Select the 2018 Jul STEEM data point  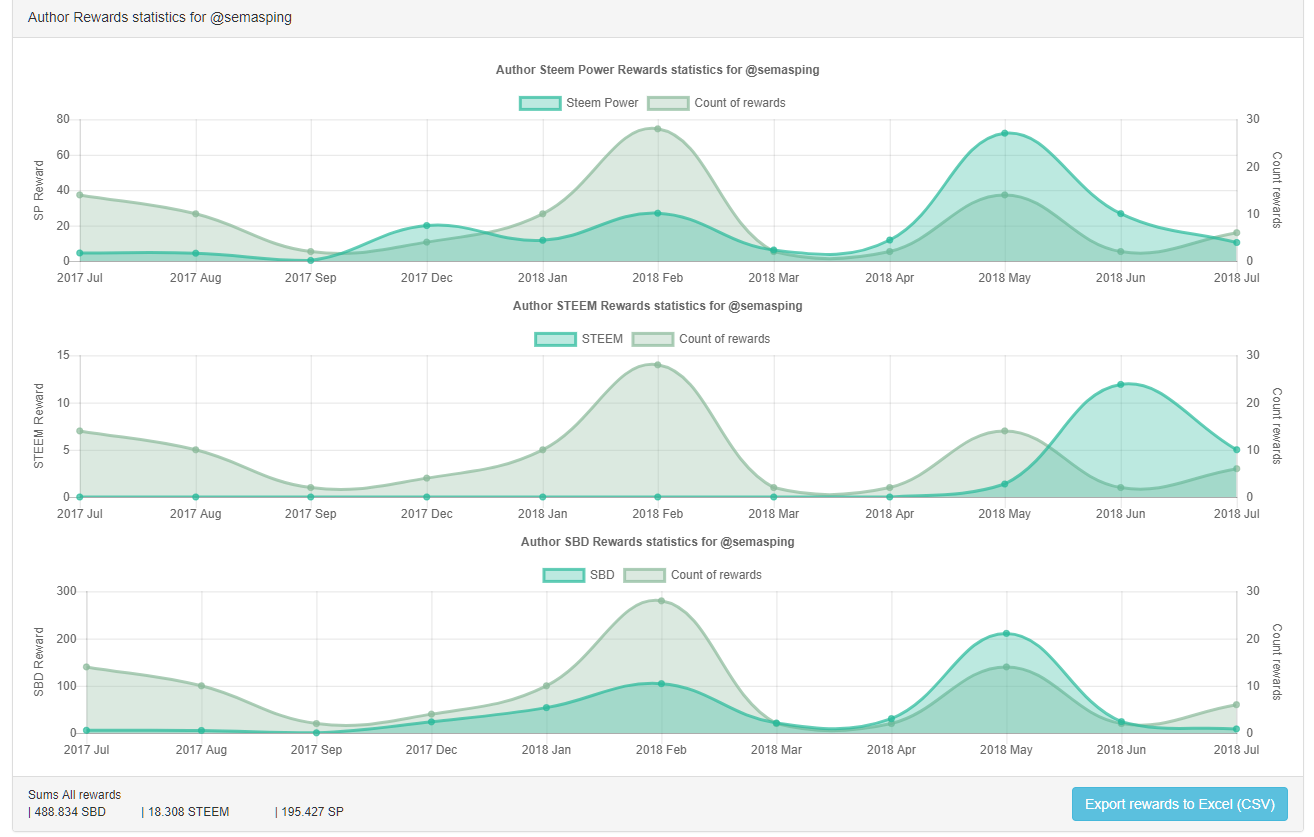(1237, 450)
